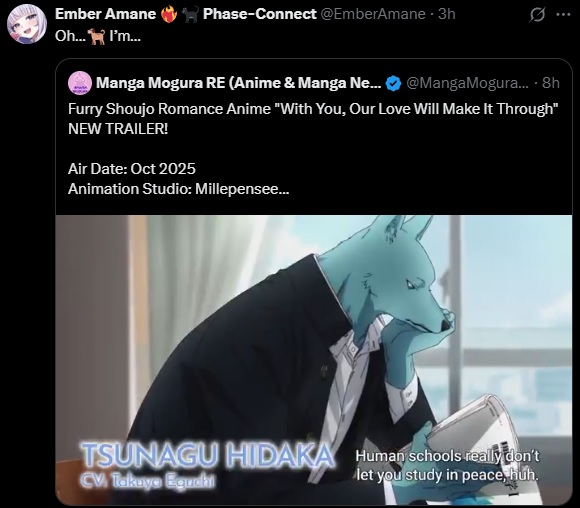Open the 3h timestamp link
The image size is (580, 508).
(x=447, y=14)
